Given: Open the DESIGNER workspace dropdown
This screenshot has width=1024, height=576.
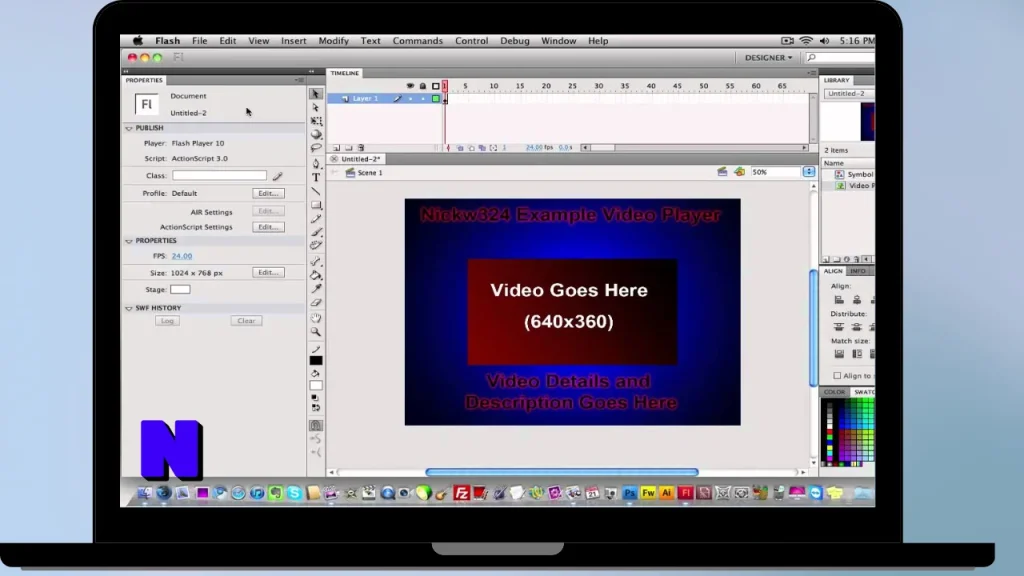Looking at the screenshot, I should click(x=769, y=57).
